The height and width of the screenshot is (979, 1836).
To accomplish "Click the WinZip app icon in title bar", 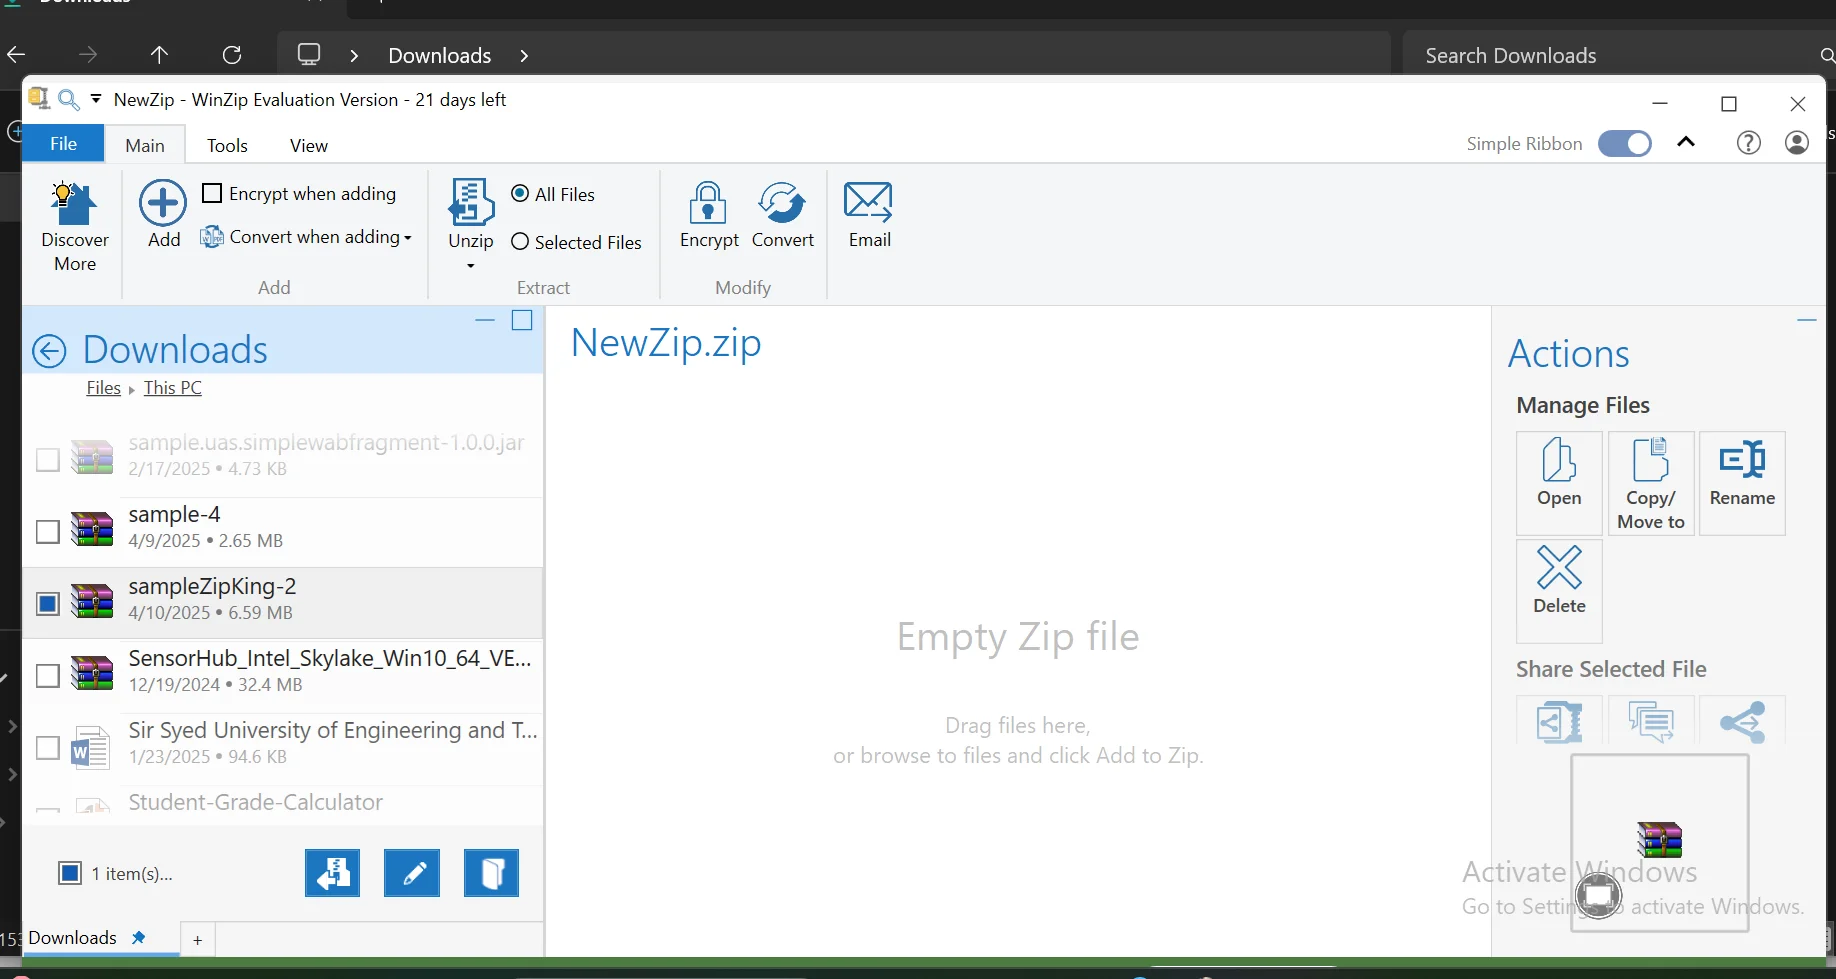I will coord(39,98).
